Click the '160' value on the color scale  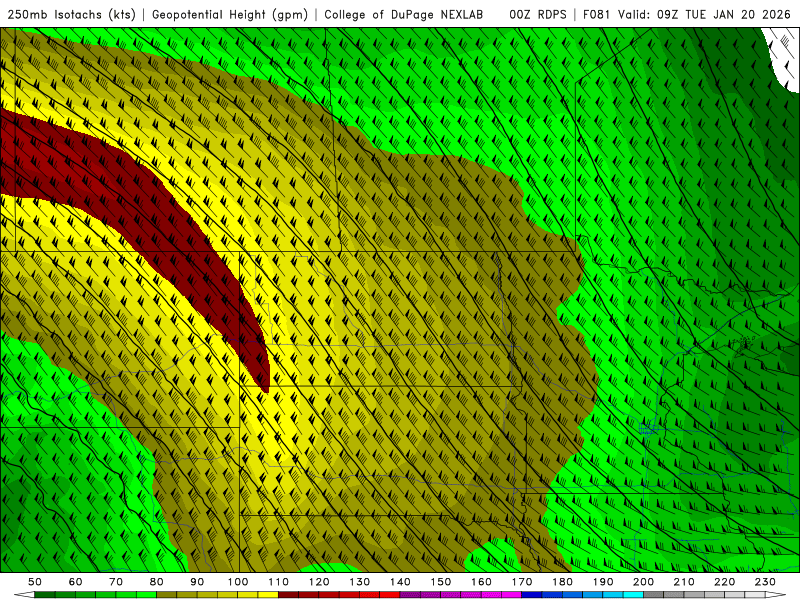[481, 582]
